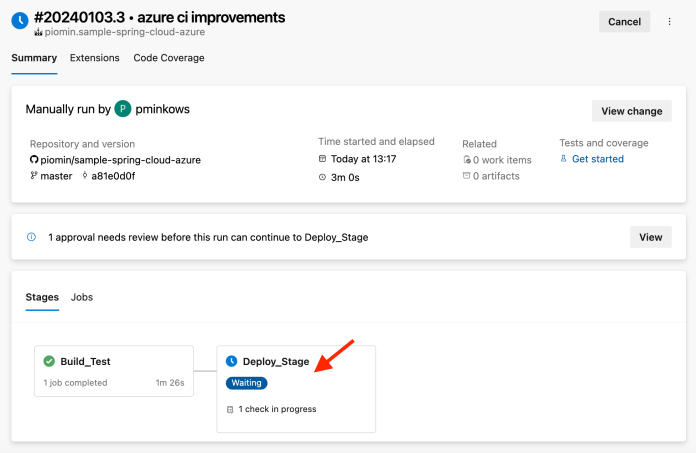Click the pminkows user avatar
This screenshot has width=696, height=453.
point(123,109)
